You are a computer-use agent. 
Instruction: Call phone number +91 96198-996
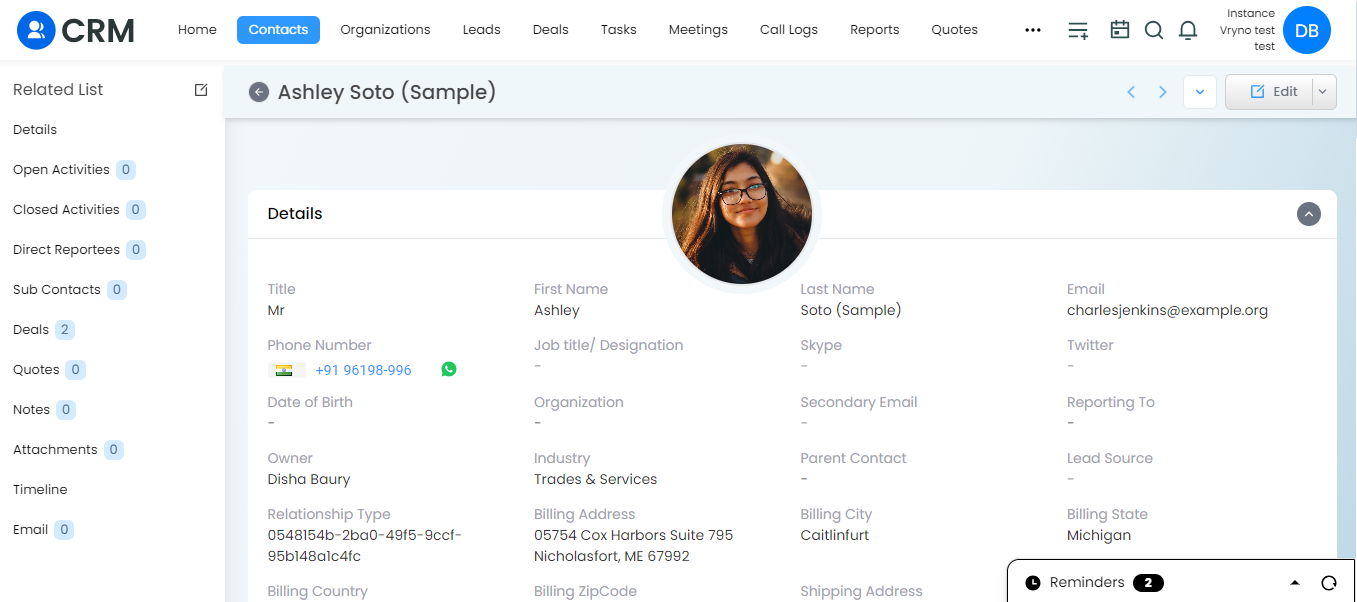363,370
